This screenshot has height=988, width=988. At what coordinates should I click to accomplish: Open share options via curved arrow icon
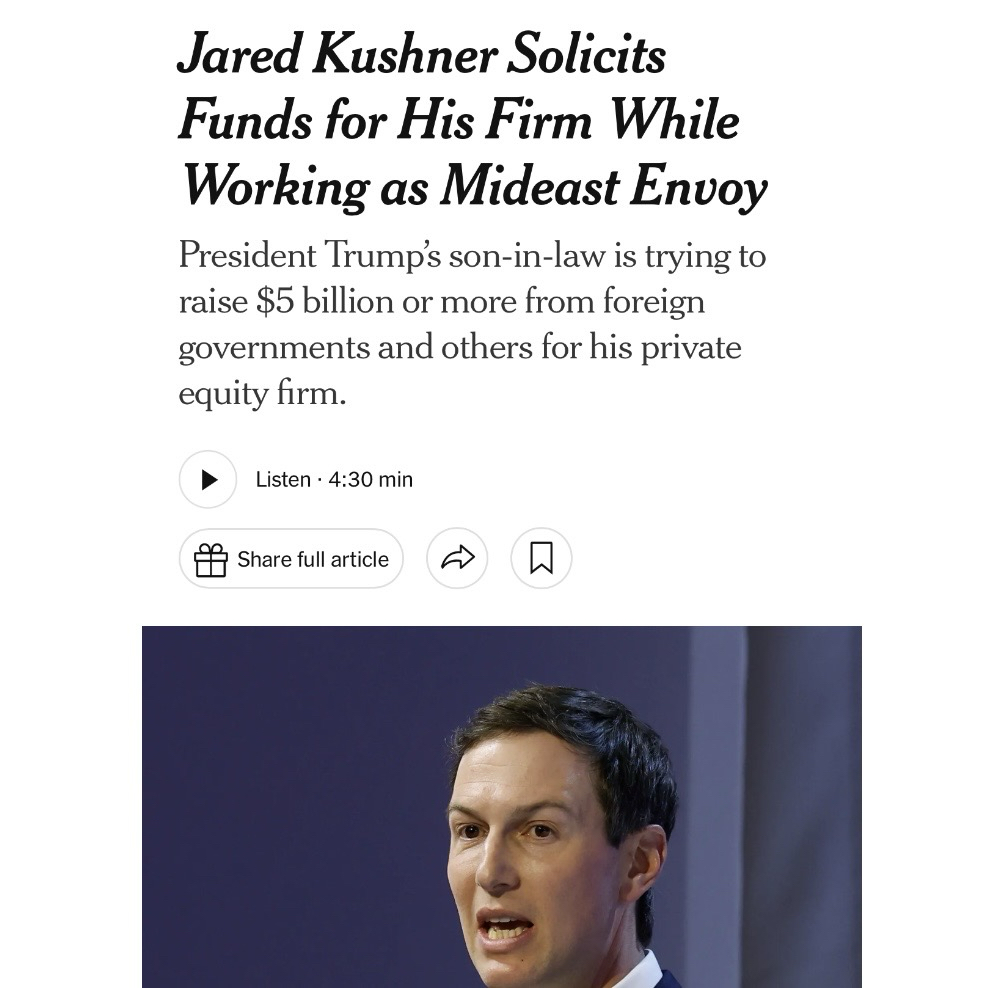pyautogui.click(x=457, y=558)
